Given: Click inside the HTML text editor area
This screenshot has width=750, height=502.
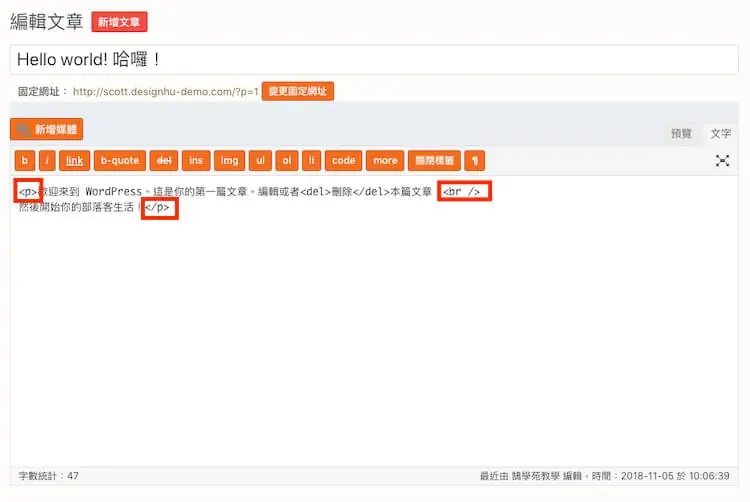Looking at the screenshot, I should pos(374,320).
